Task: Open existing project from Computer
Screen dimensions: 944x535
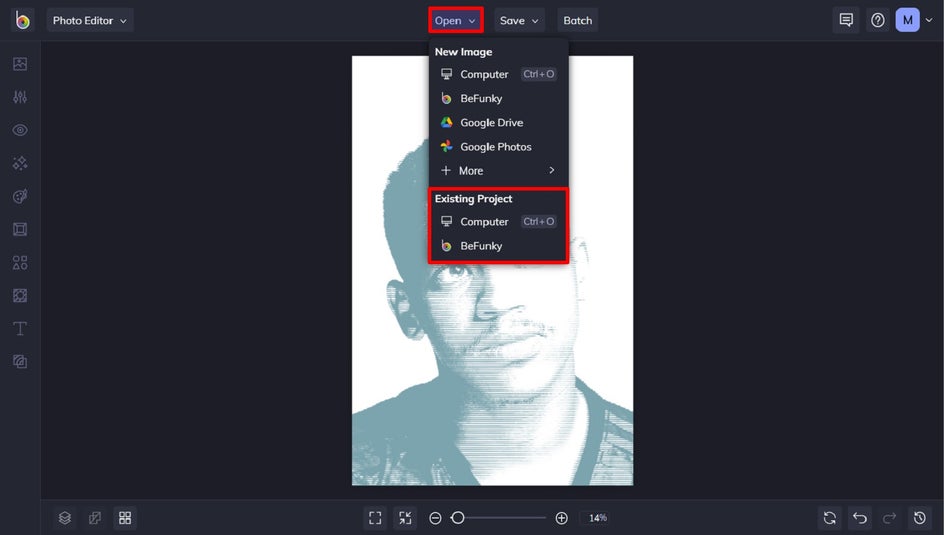Action: (498, 221)
